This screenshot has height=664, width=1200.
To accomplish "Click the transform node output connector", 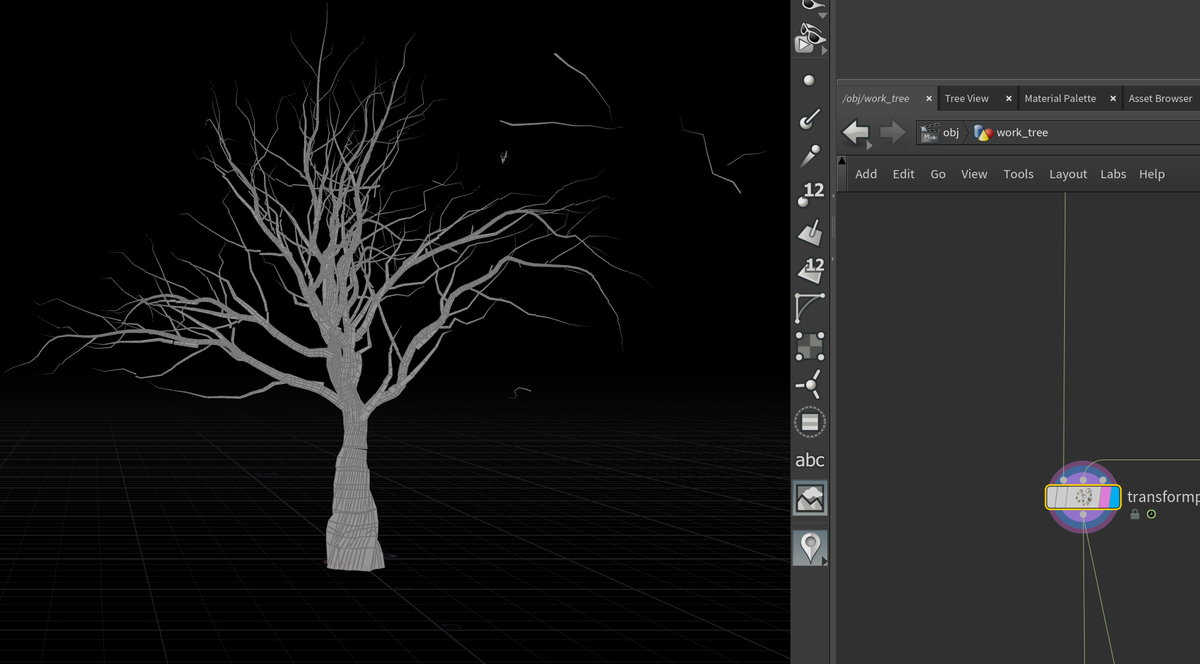I will coord(1083,514).
